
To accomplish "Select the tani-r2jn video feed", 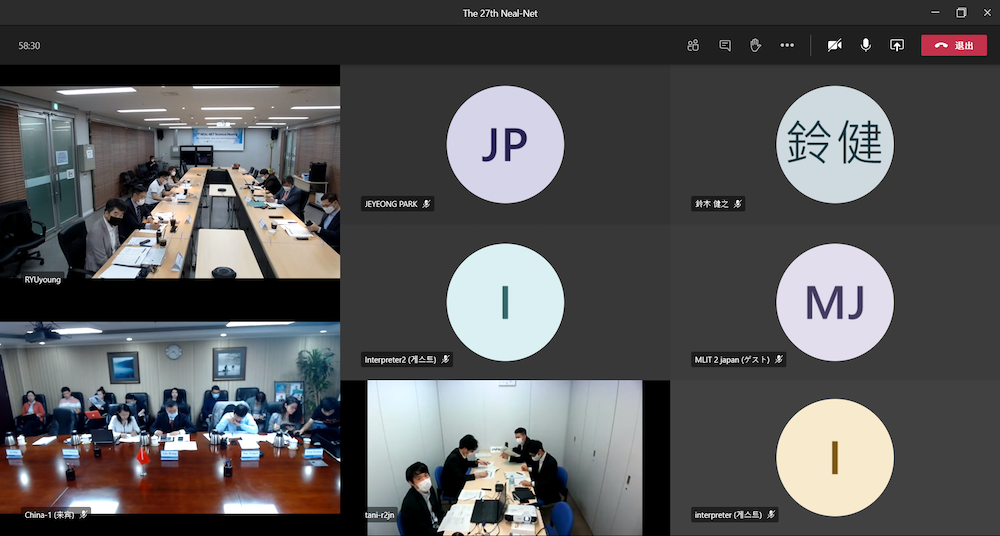I will coord(504,457).
